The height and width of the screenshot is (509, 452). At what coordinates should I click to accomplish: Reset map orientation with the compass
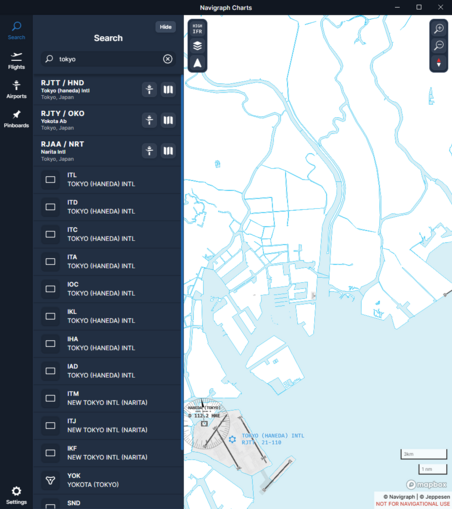[439, 63]
